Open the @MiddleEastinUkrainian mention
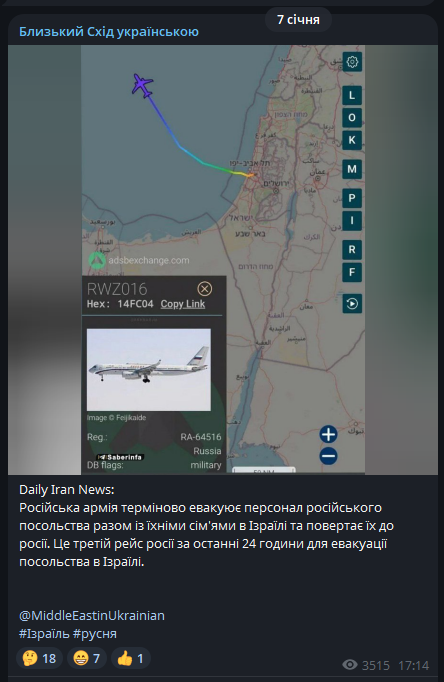Viewport: 444px width, 682px height. [x=92, y=615]
